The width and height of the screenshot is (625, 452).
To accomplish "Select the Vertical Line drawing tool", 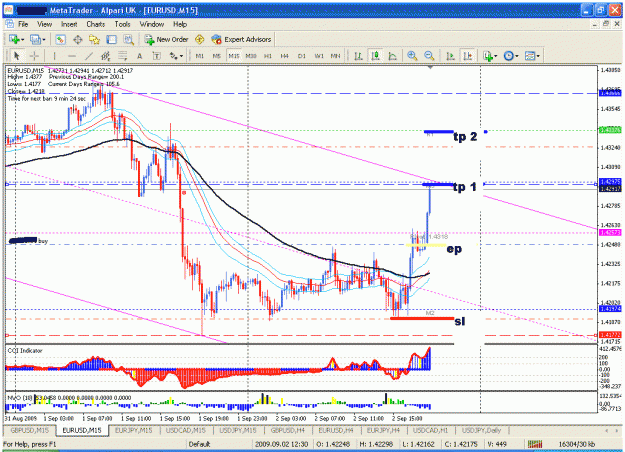I will pos(54,56).
